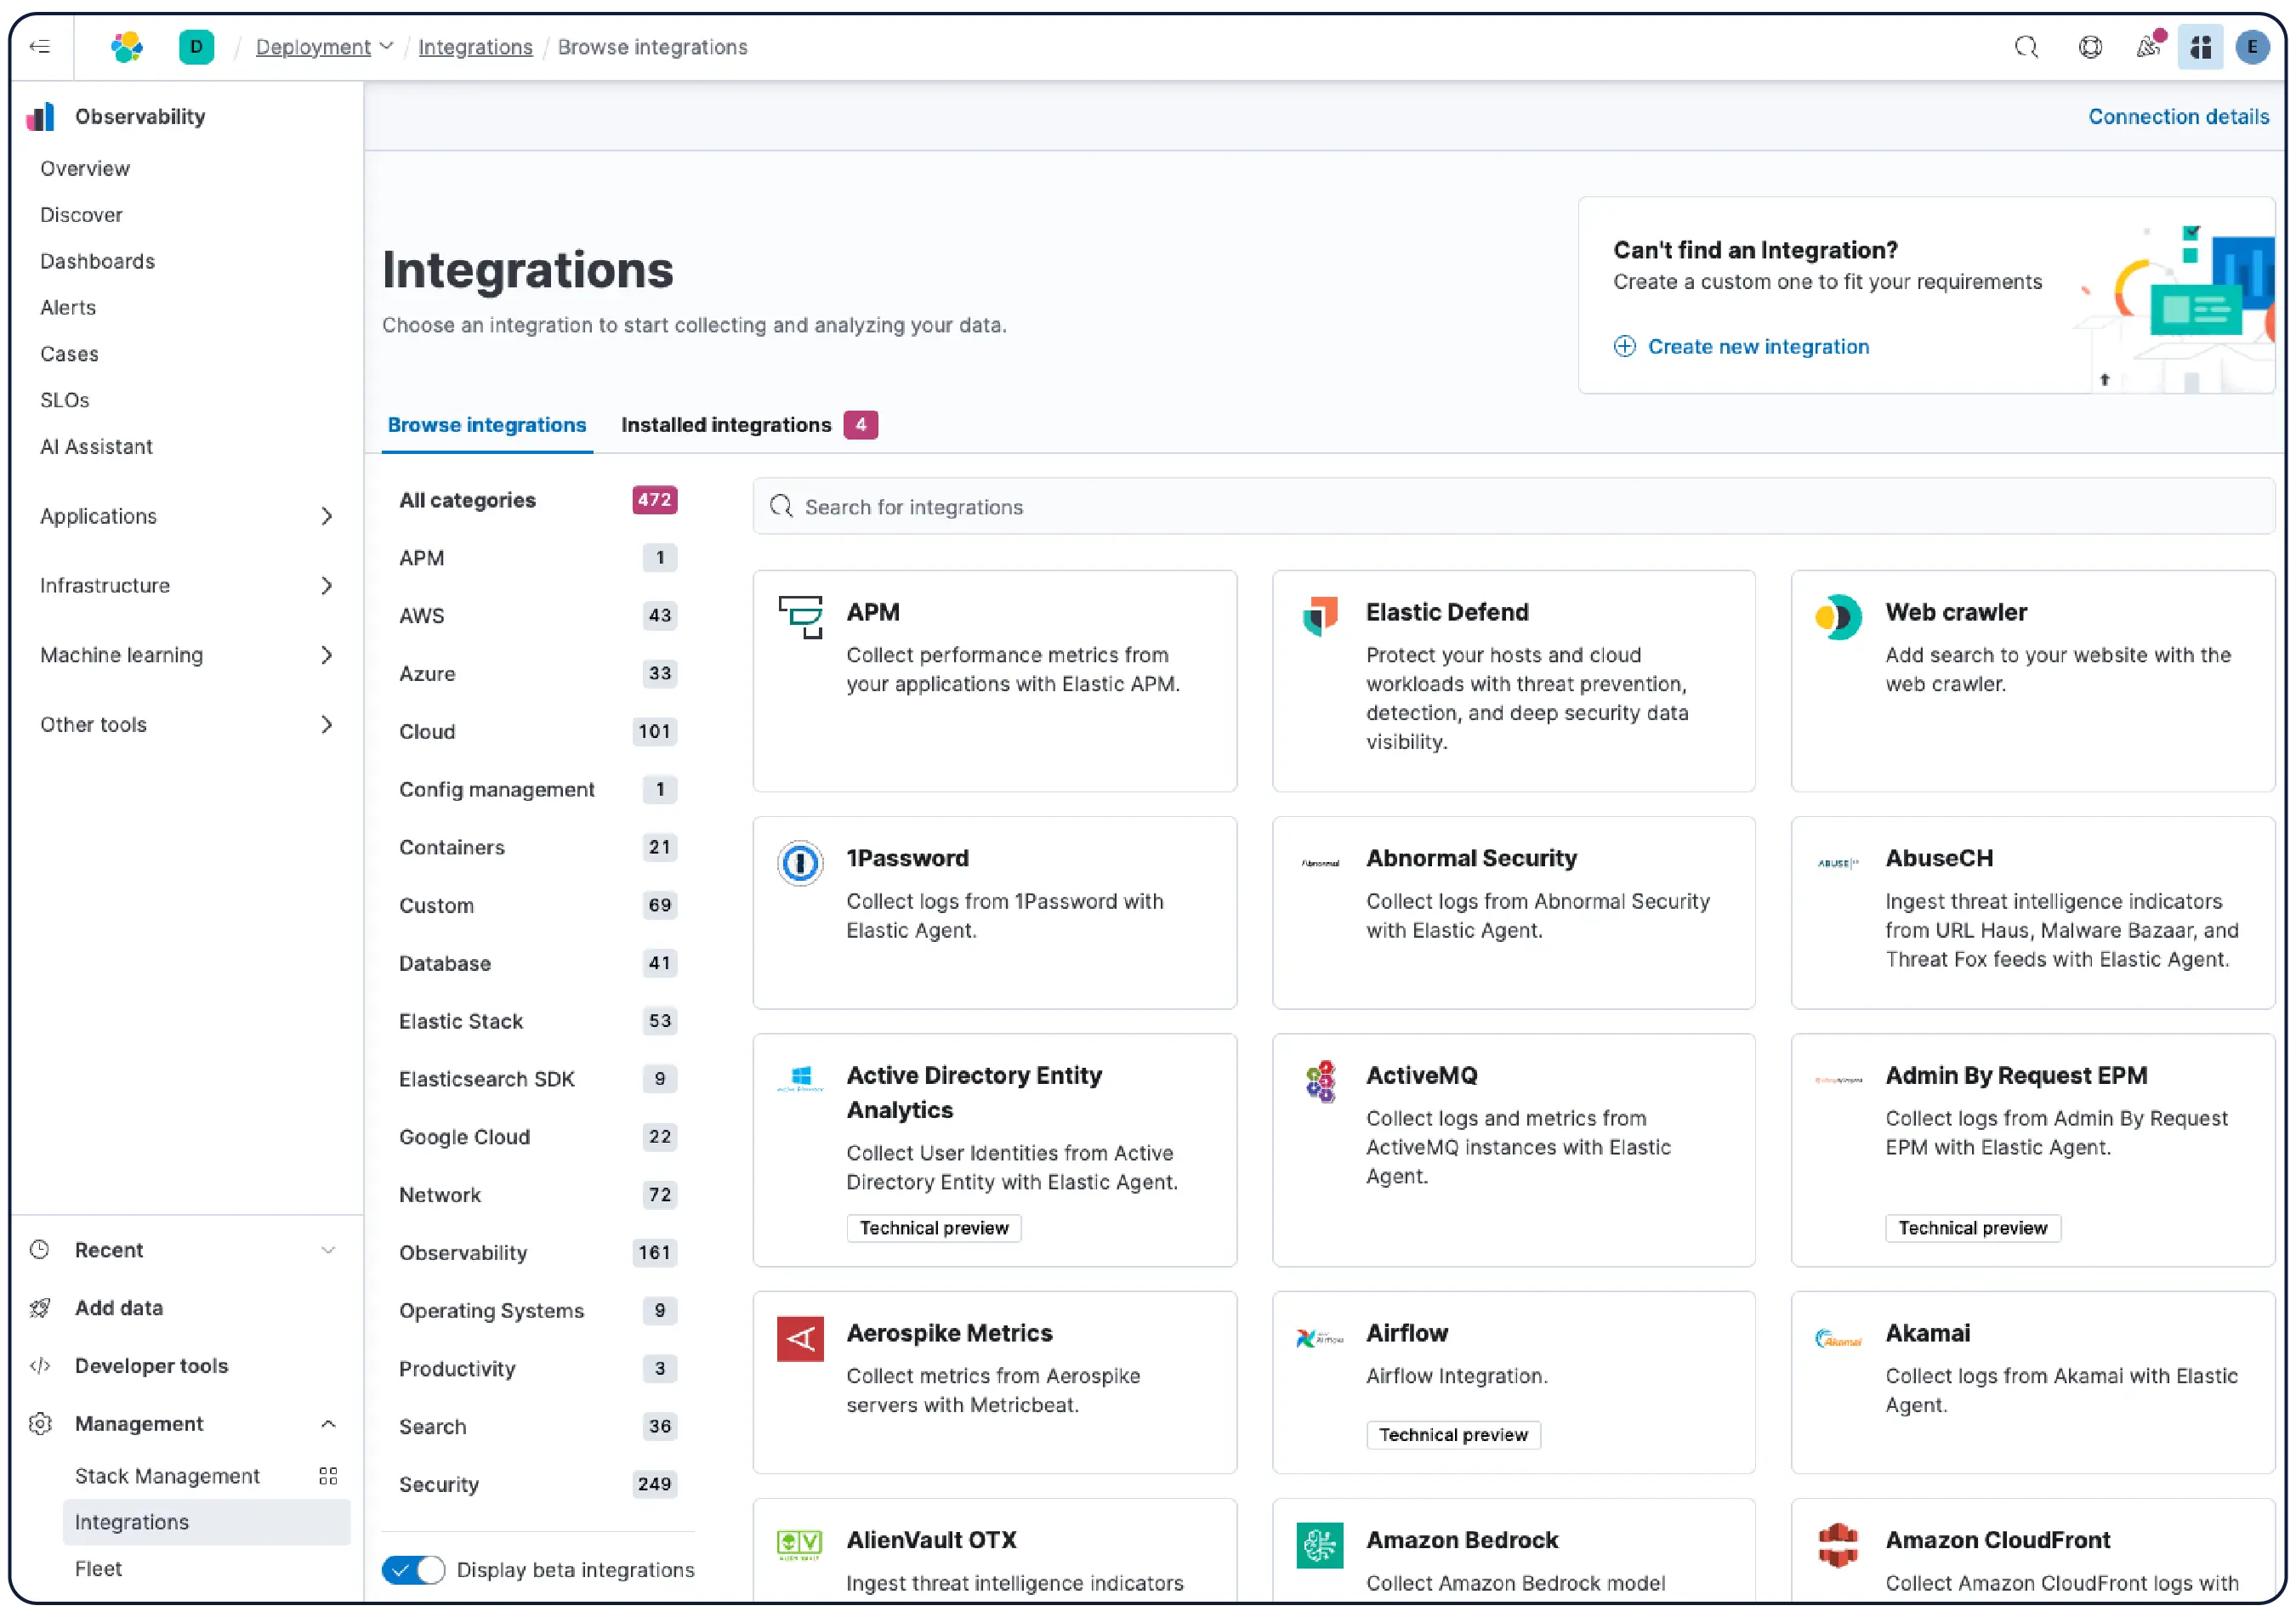
Task: Select the APM integration icon
Action: pos(799,617)
